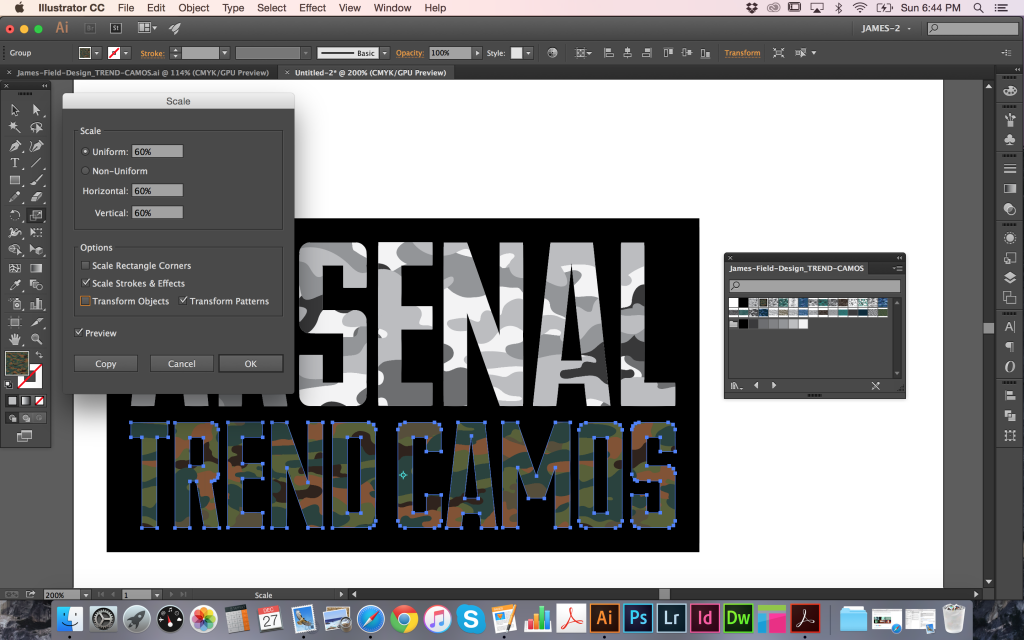1024x640 pixels.
Task: Switch to James-Field-Design_TREND-CAMOS.ai tab
Action: tap(143, 72)
